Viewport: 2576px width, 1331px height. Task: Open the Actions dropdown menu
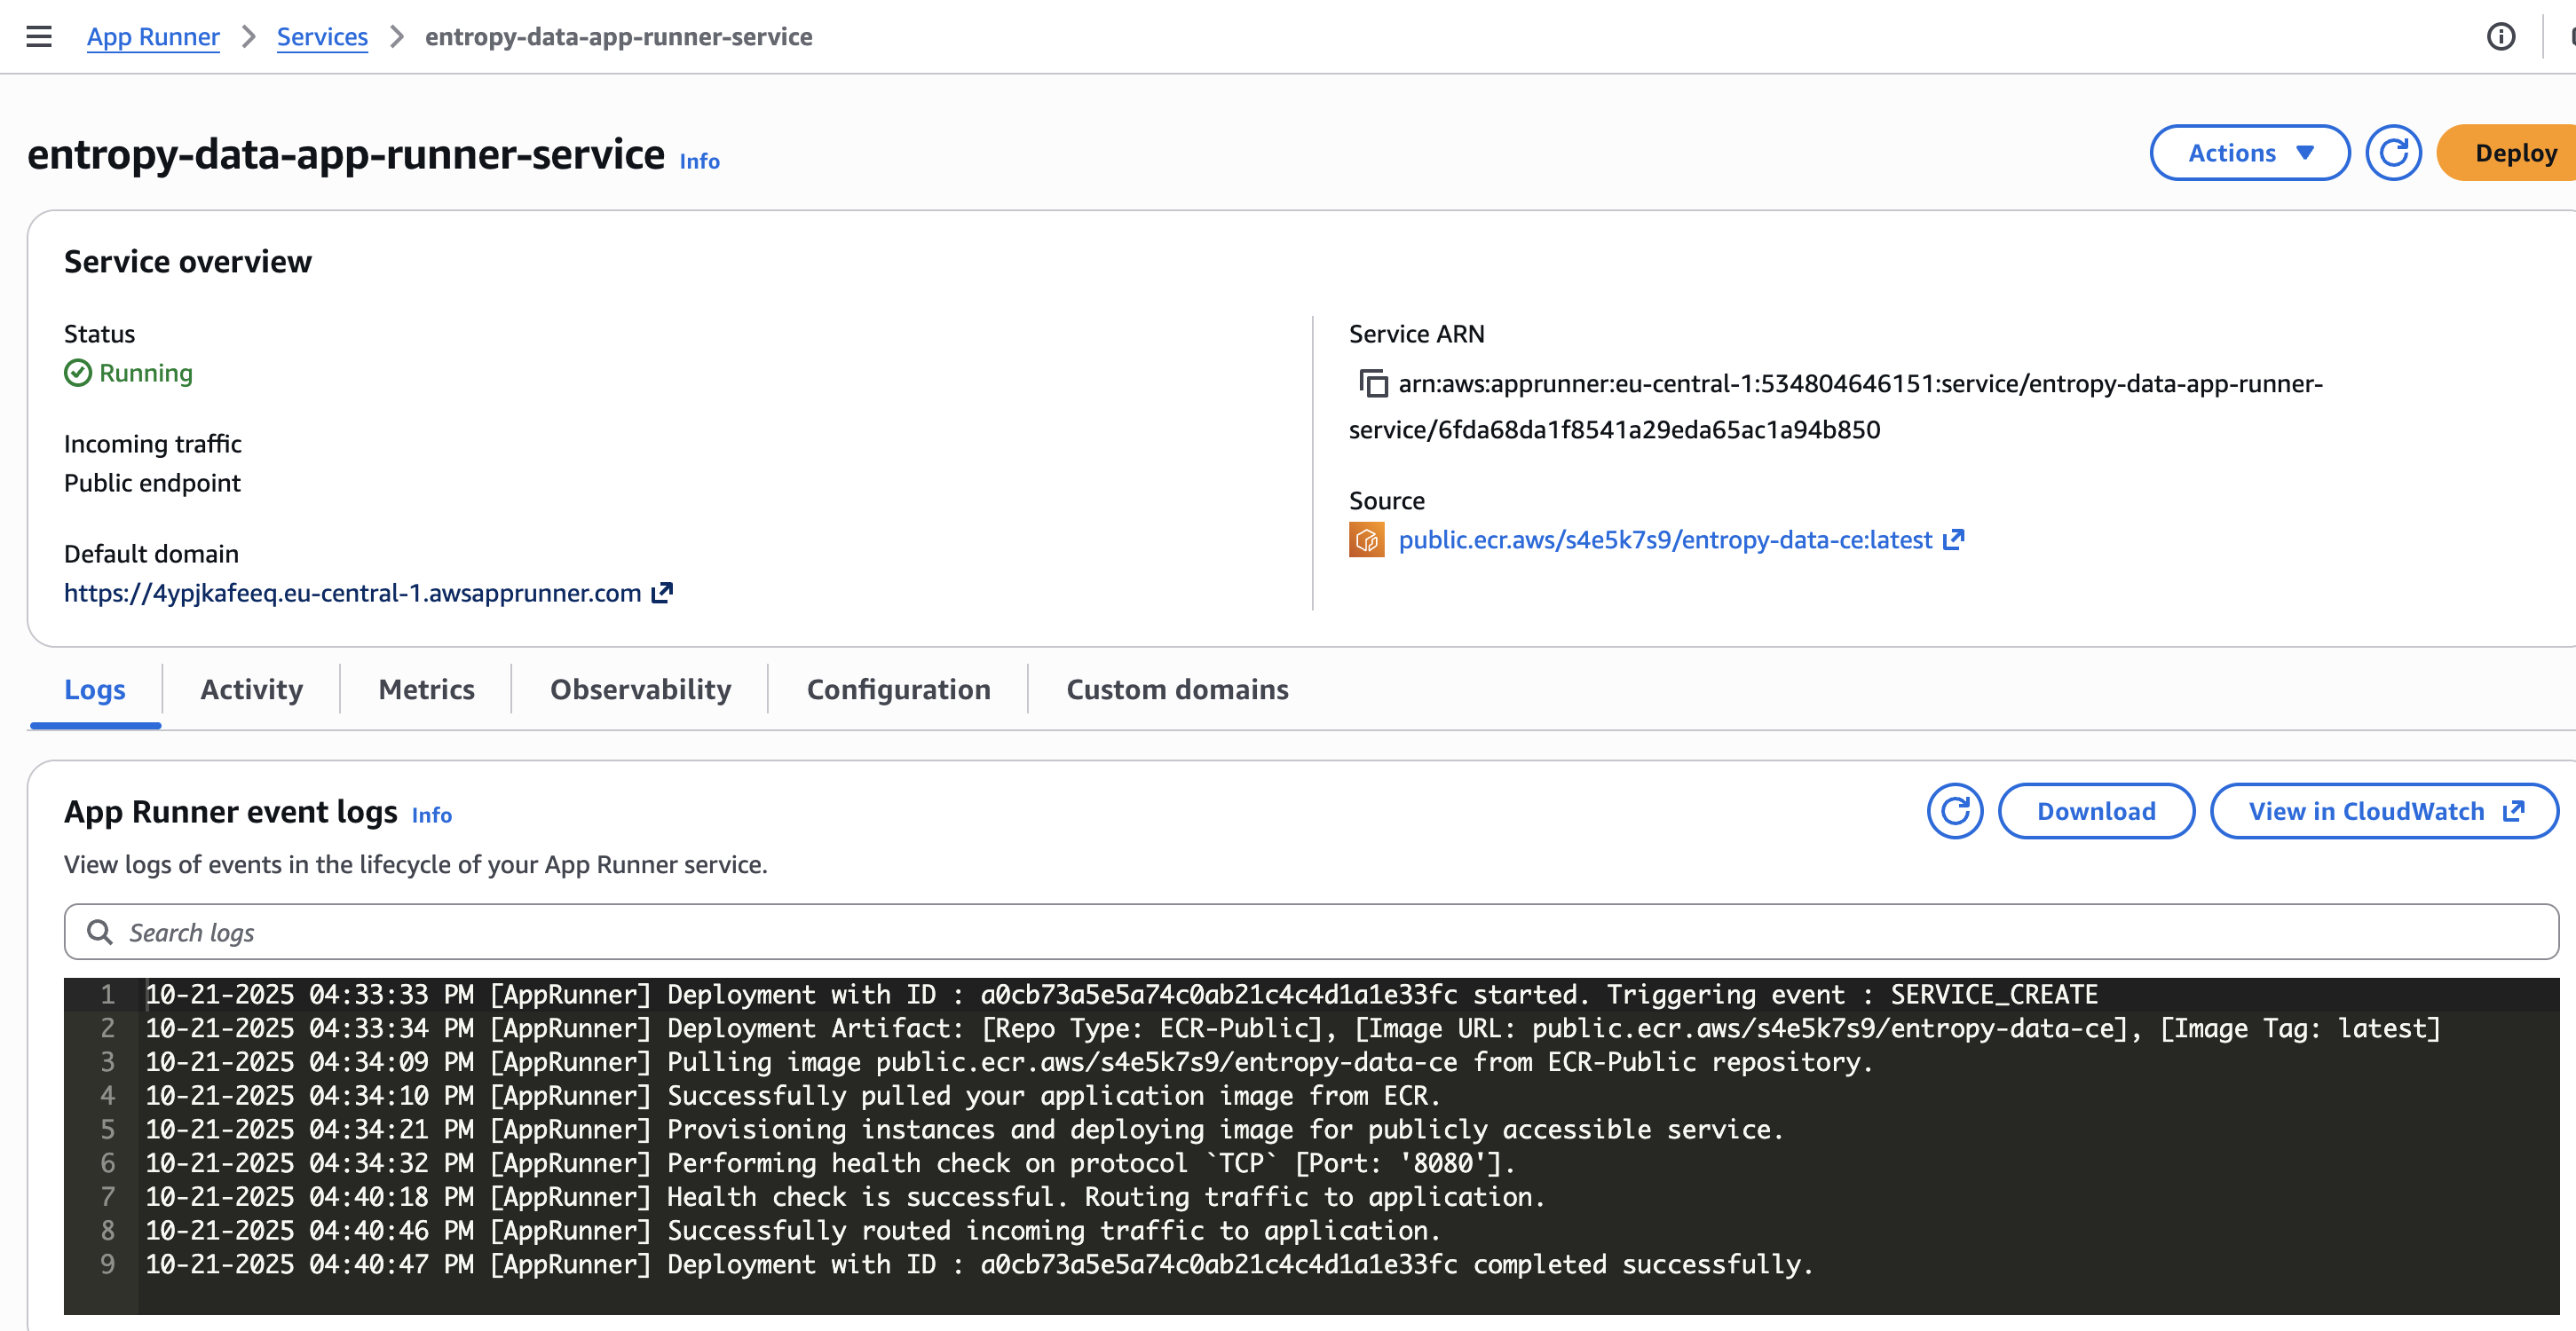coord(2249,152)
